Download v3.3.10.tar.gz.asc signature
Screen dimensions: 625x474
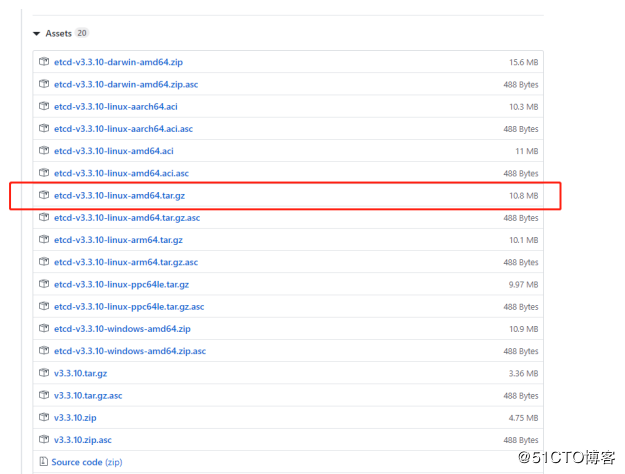[88, 395]
